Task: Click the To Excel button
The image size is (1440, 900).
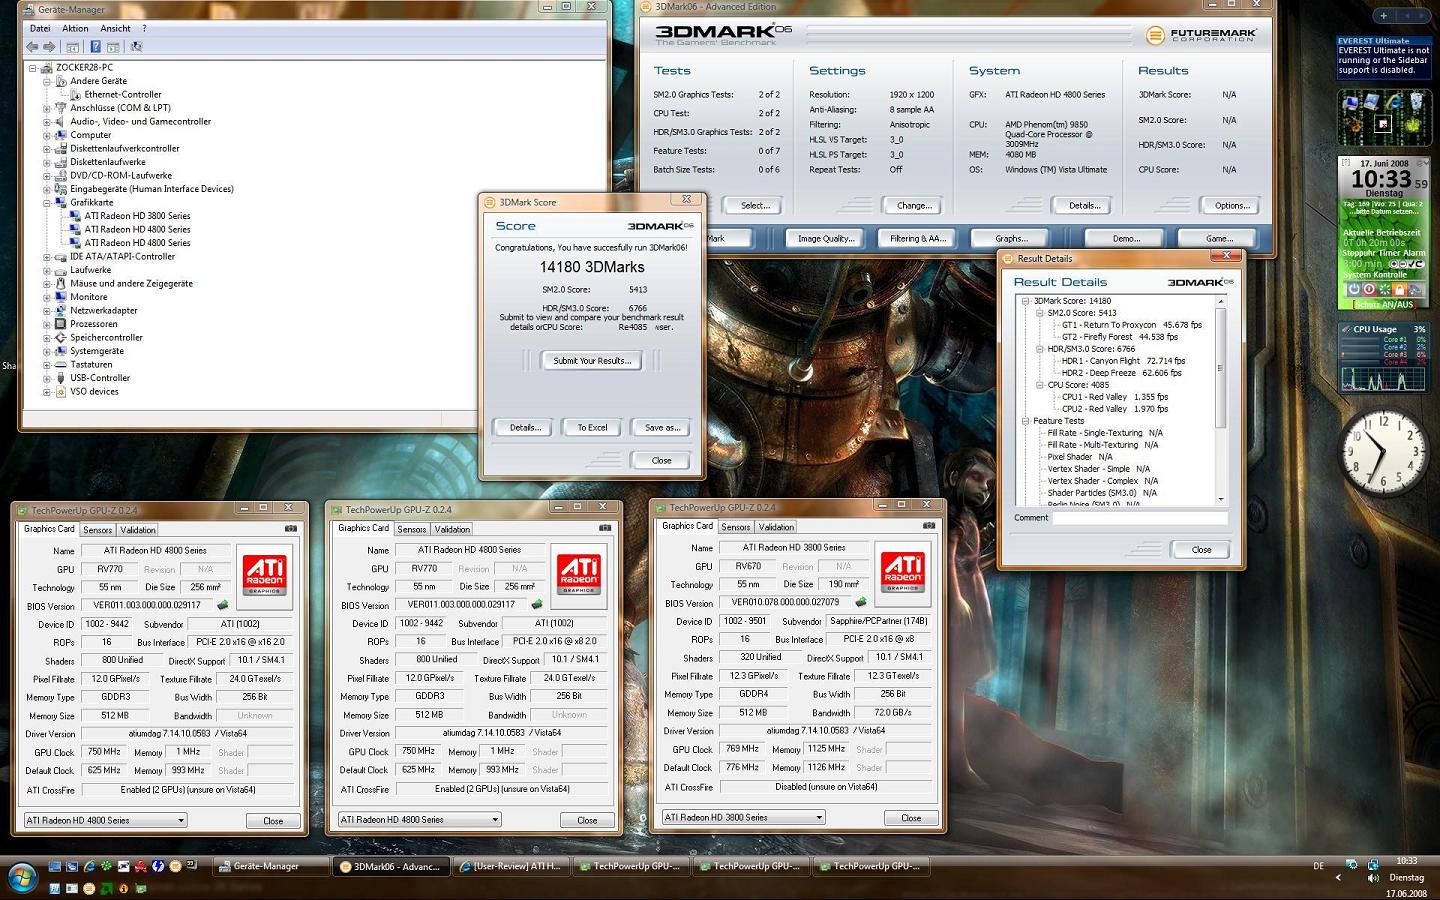Action: click(592, 427)
